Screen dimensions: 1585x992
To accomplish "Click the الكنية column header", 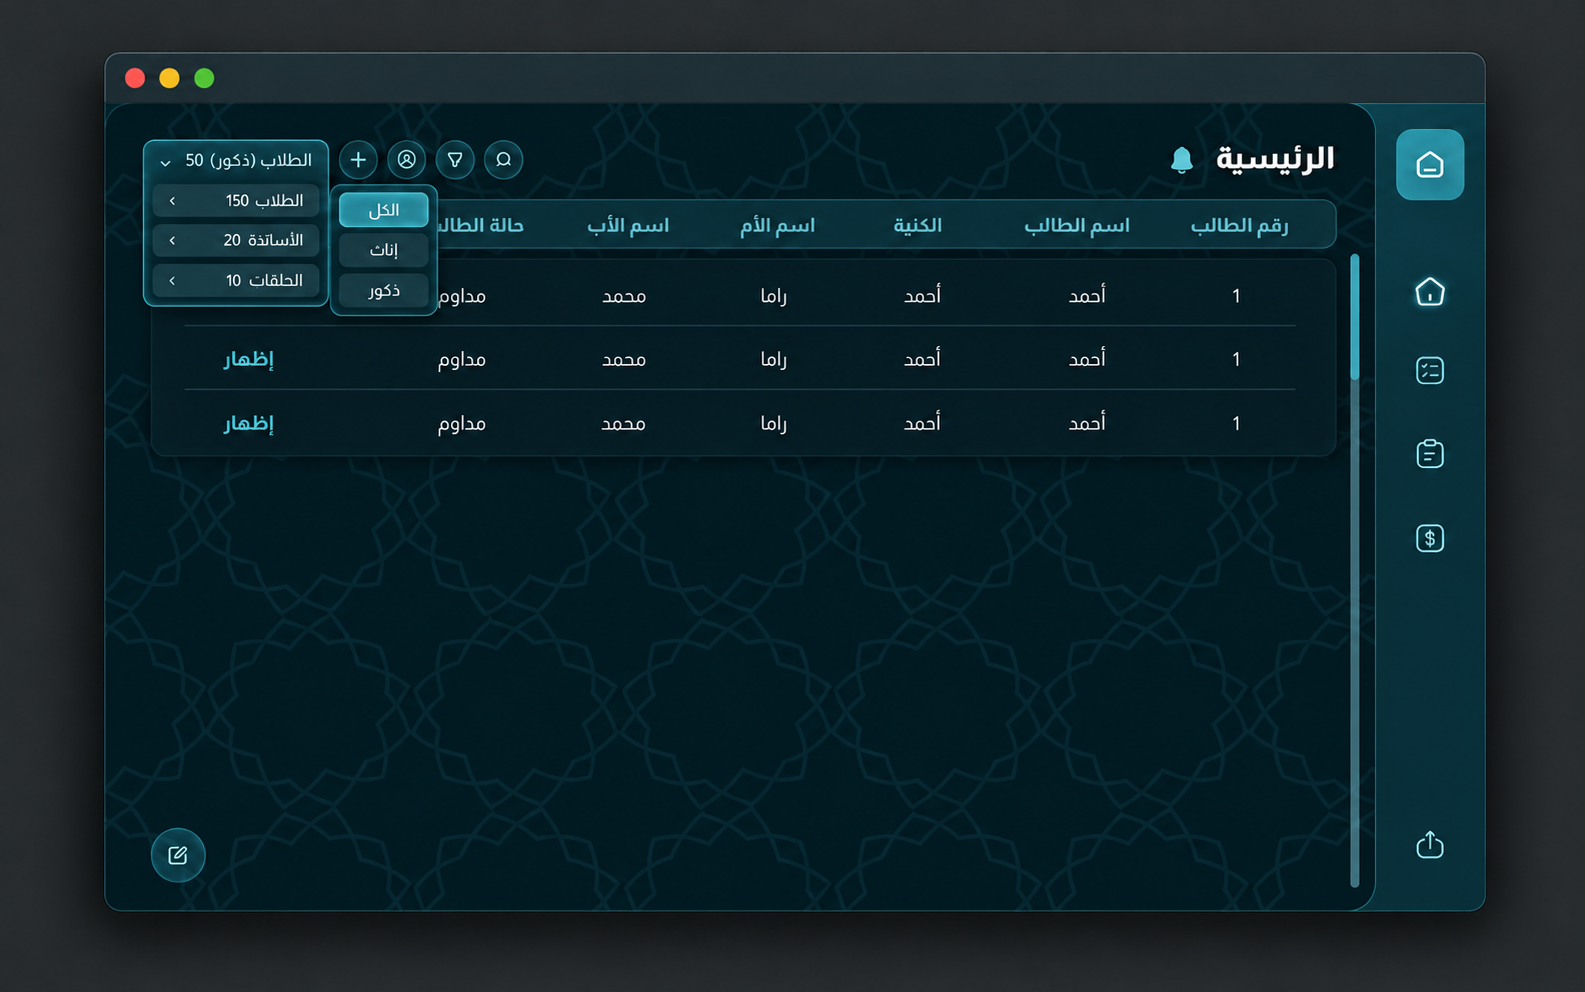I will [917, 226].
